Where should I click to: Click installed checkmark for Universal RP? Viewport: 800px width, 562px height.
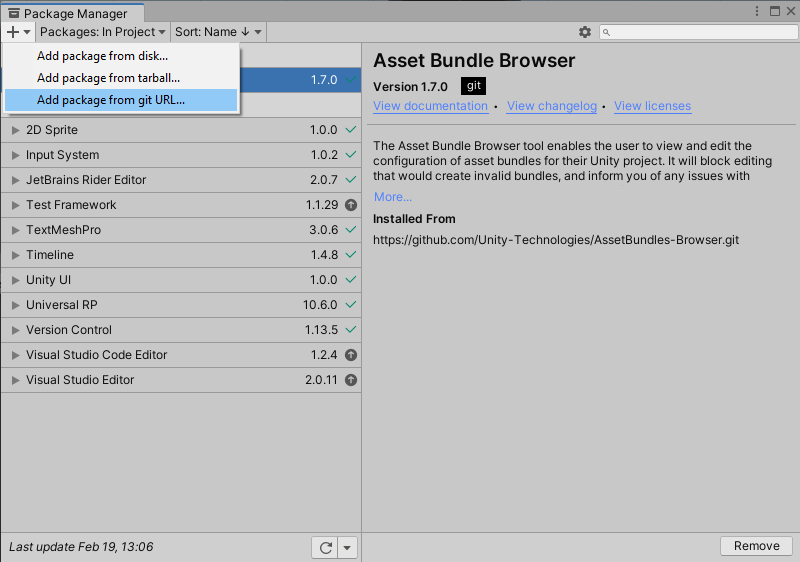[x=351, y=304]
